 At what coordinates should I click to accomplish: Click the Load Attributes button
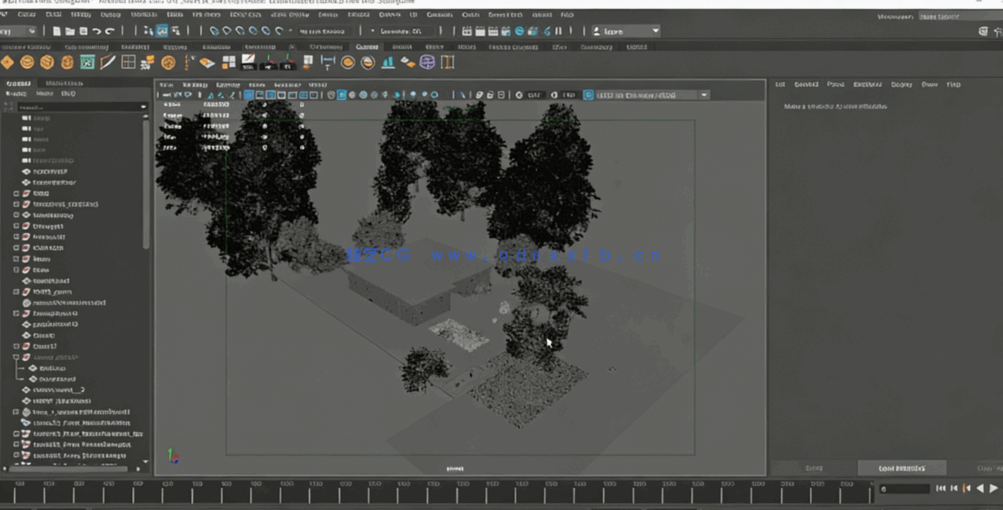(901, 468)
